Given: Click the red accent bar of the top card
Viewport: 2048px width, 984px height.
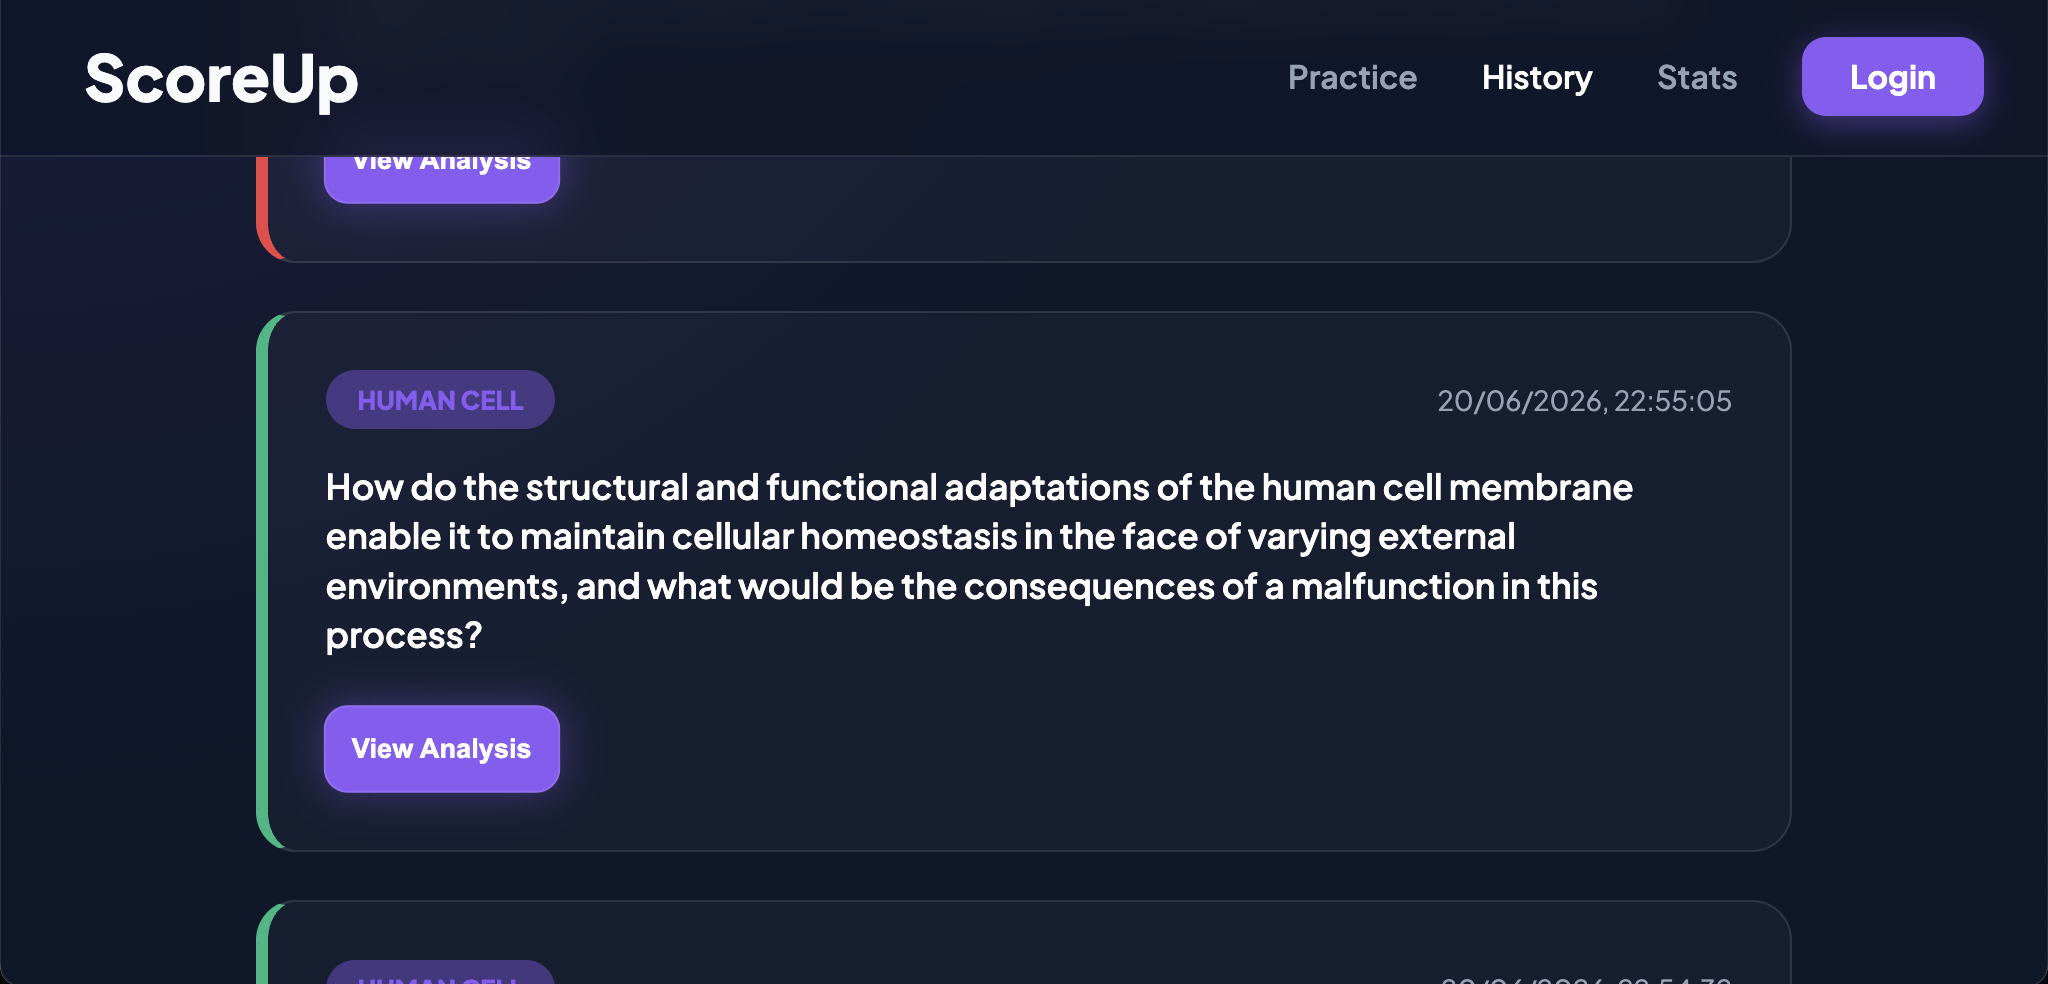Looking at the screenshot, I should coord(263,205).
